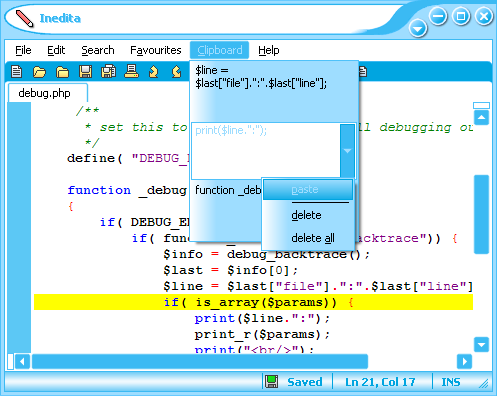Click the Save floppy disk icon
This screenshot has height=396, width=497.
[x=85, y=72]
